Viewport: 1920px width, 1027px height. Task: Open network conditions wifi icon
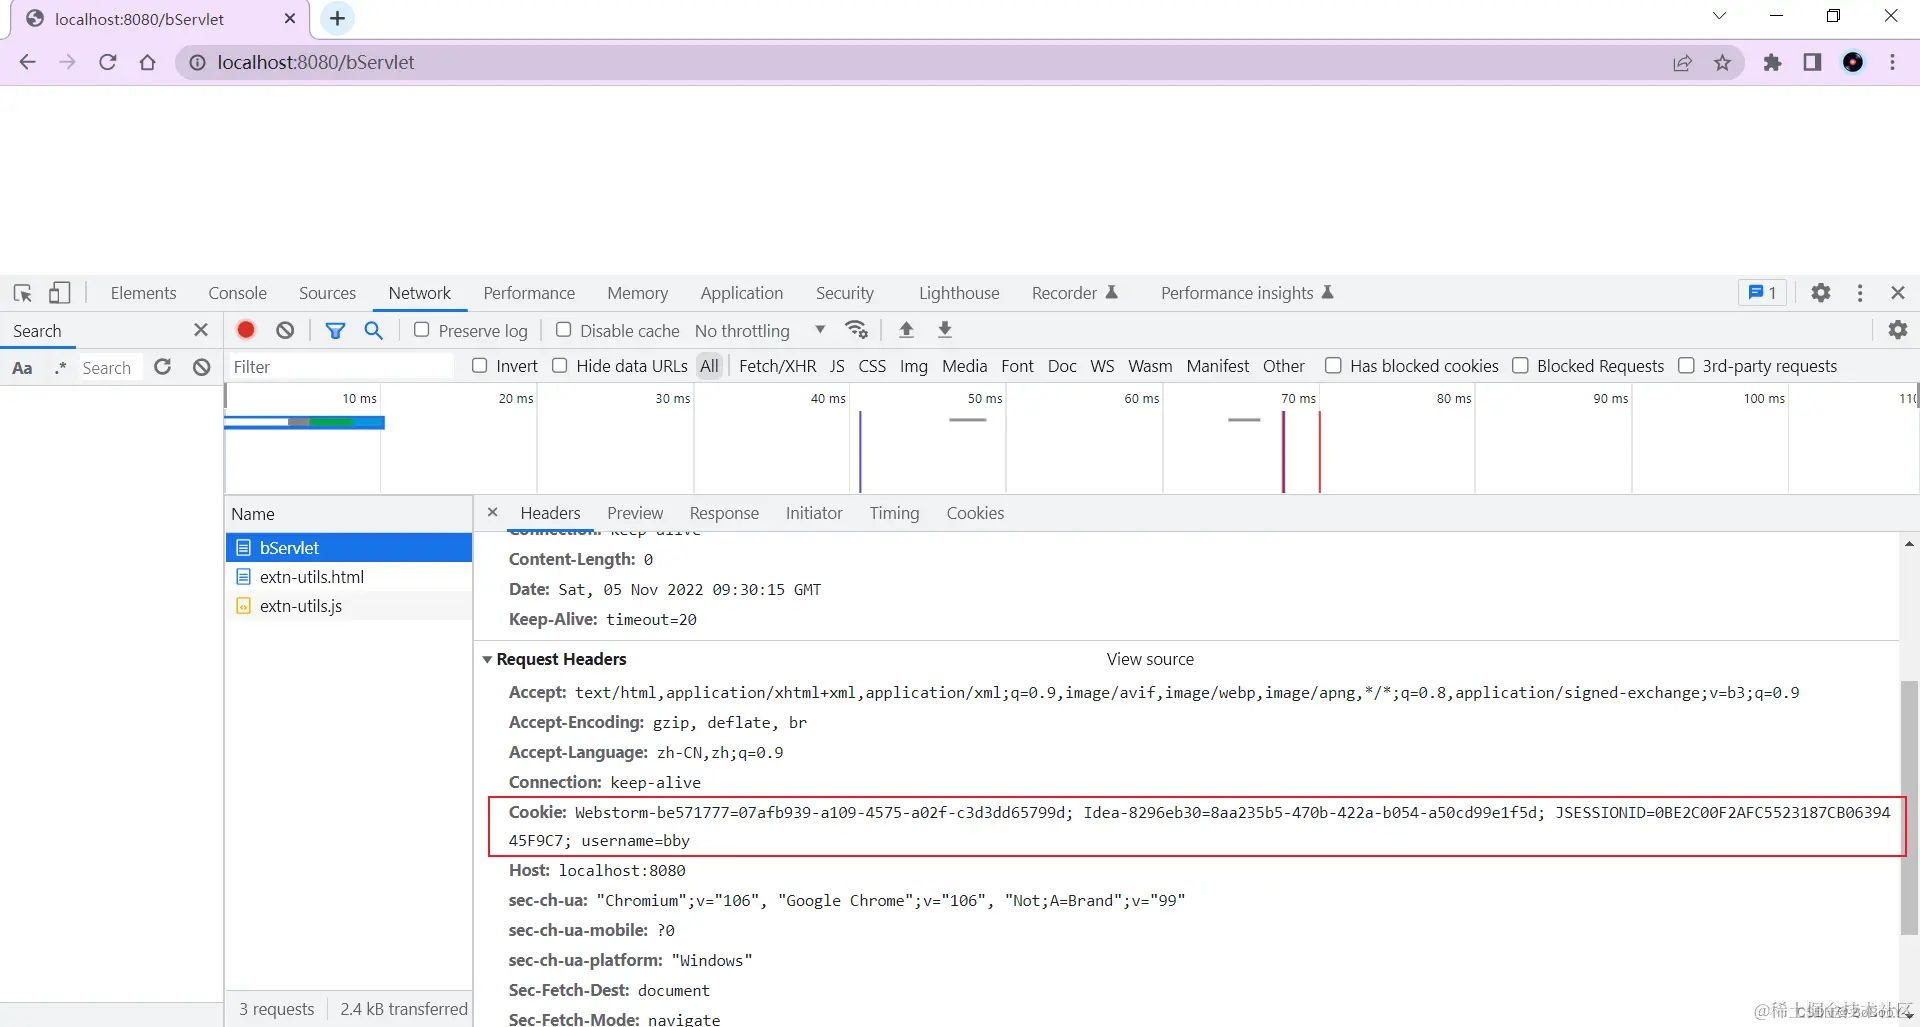[857, 330]
